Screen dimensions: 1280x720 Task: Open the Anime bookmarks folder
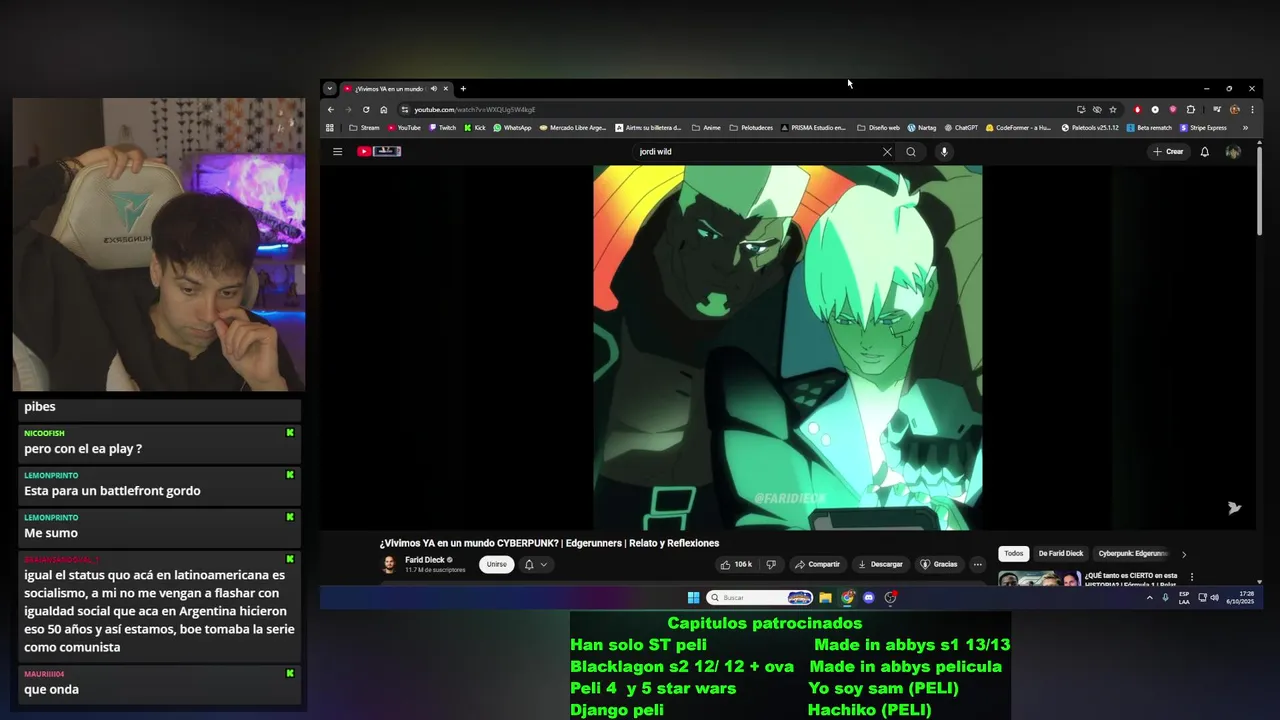(x=706, y=128)
